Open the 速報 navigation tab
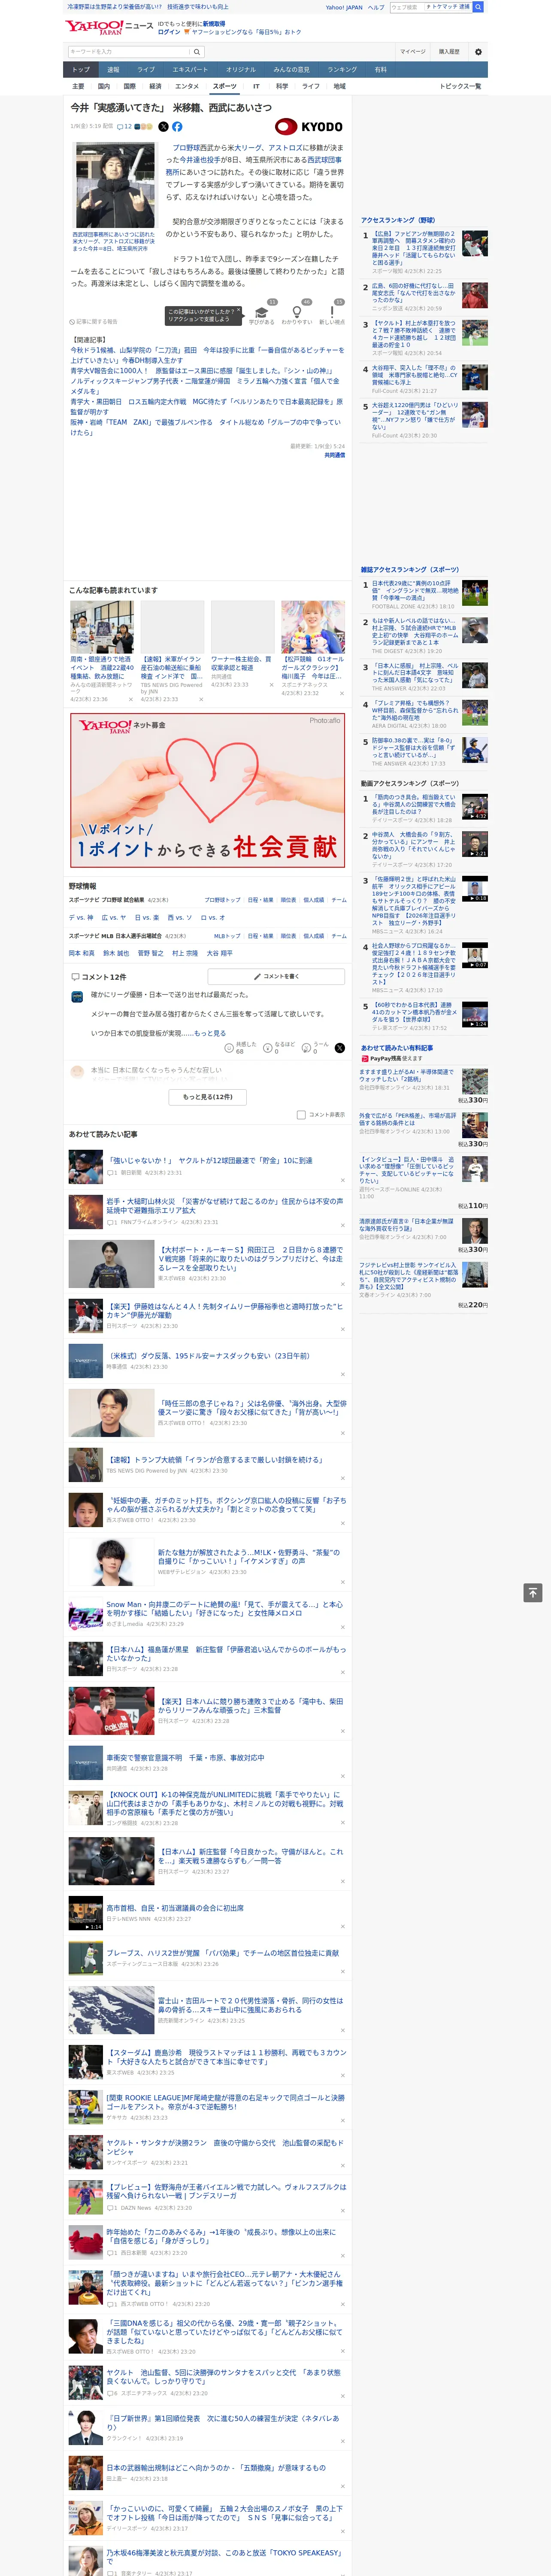 (113, 70)
